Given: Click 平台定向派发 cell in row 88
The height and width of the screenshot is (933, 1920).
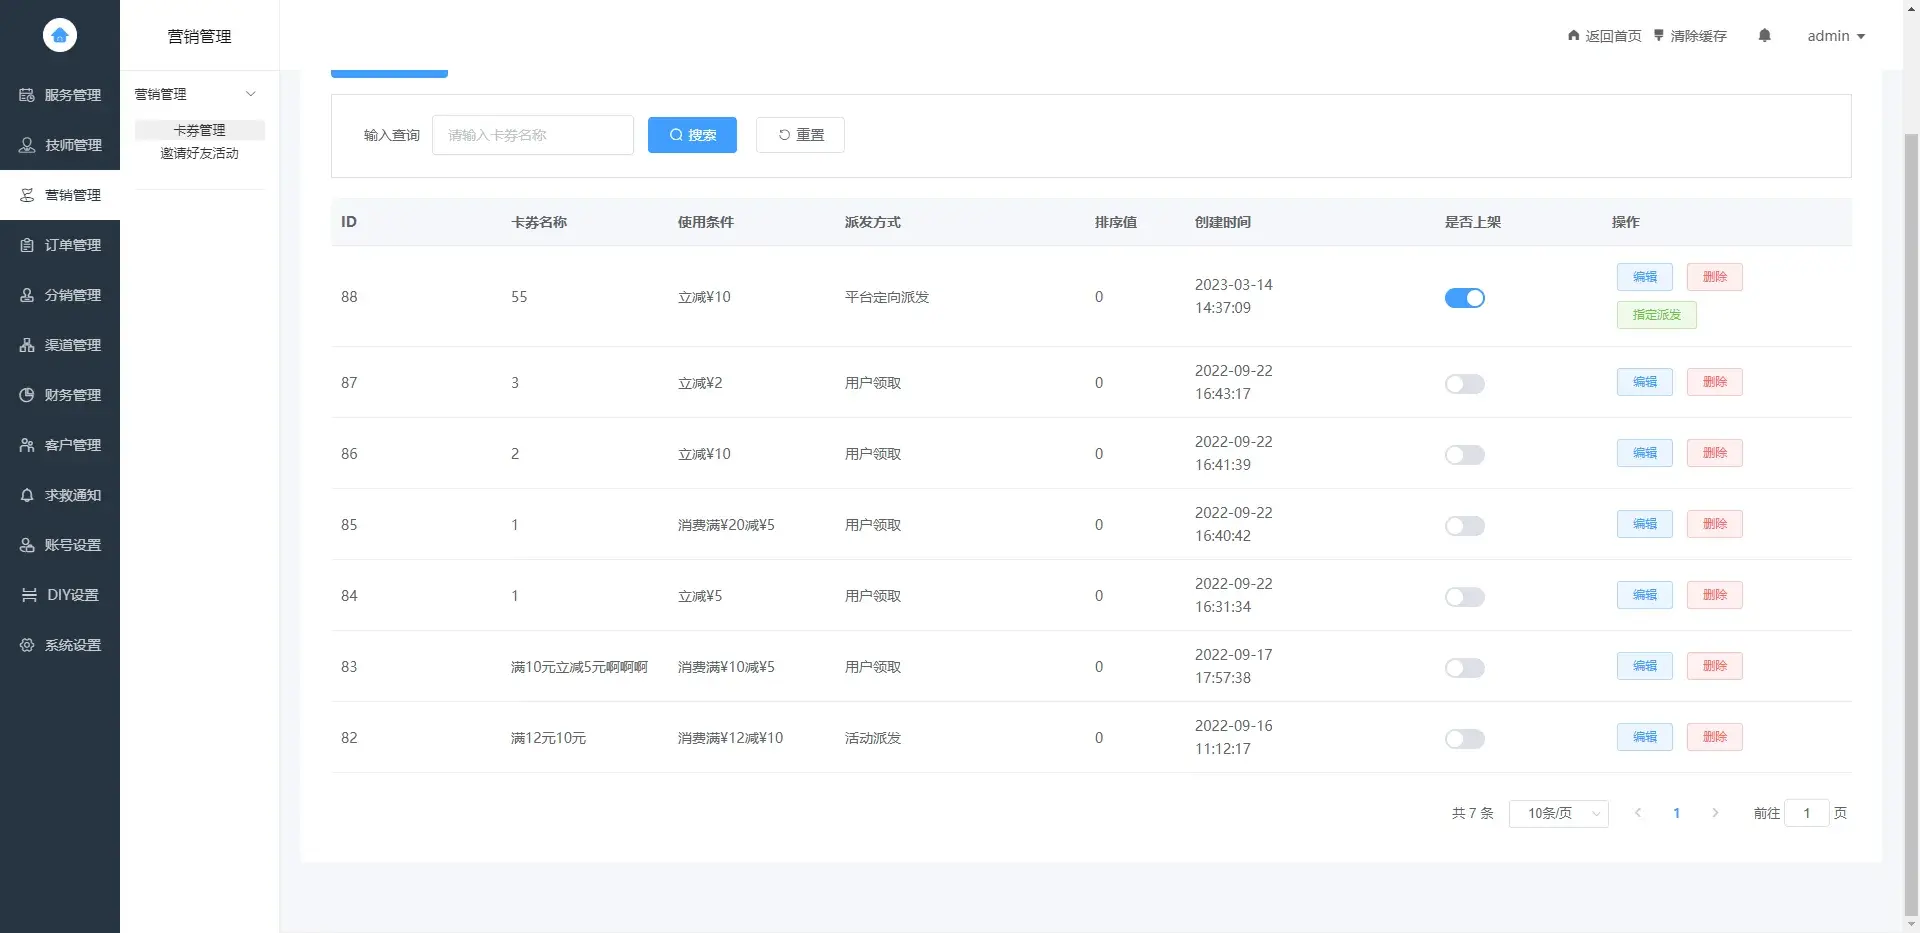Looking at the screenshot, I should point(887,297).
